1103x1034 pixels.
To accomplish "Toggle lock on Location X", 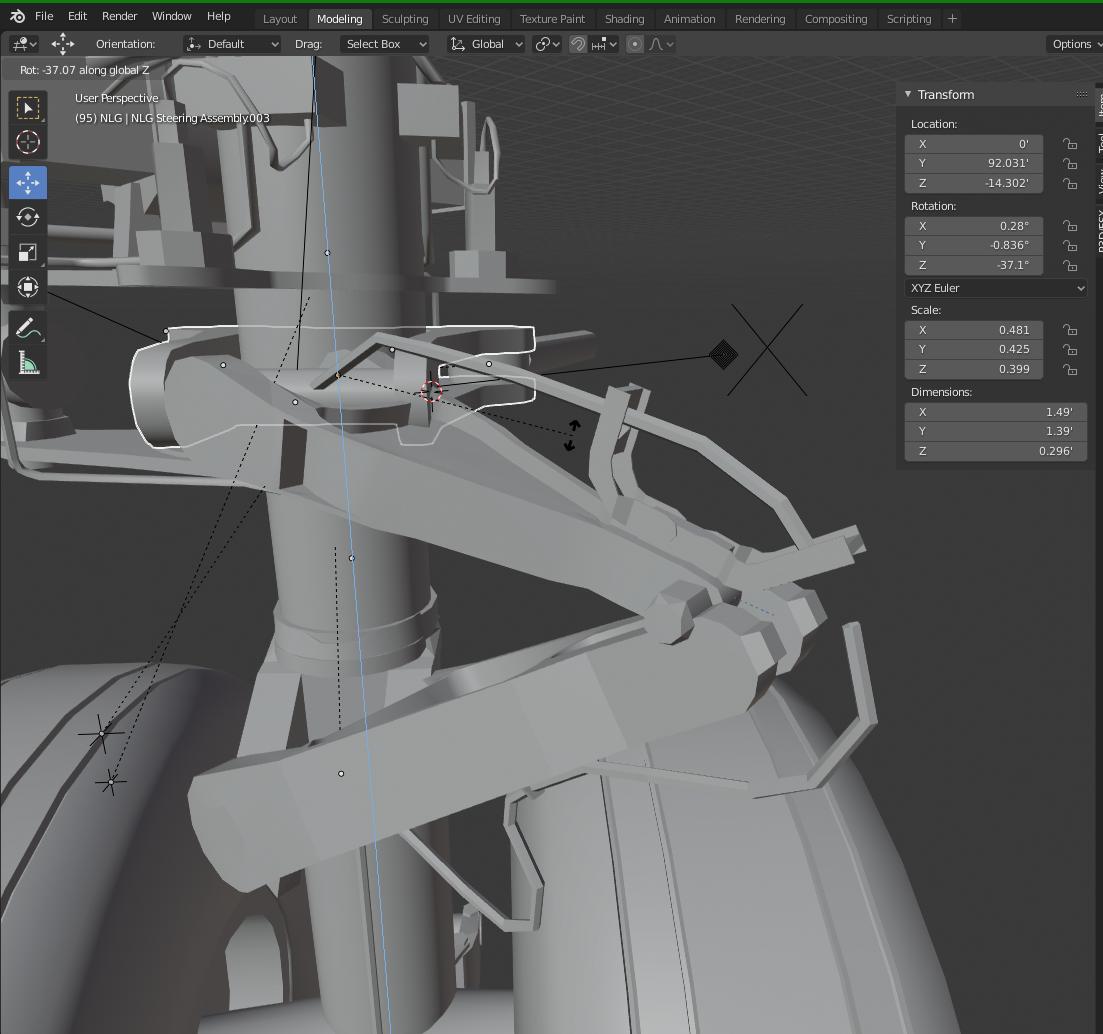I will coord(1070,144).
